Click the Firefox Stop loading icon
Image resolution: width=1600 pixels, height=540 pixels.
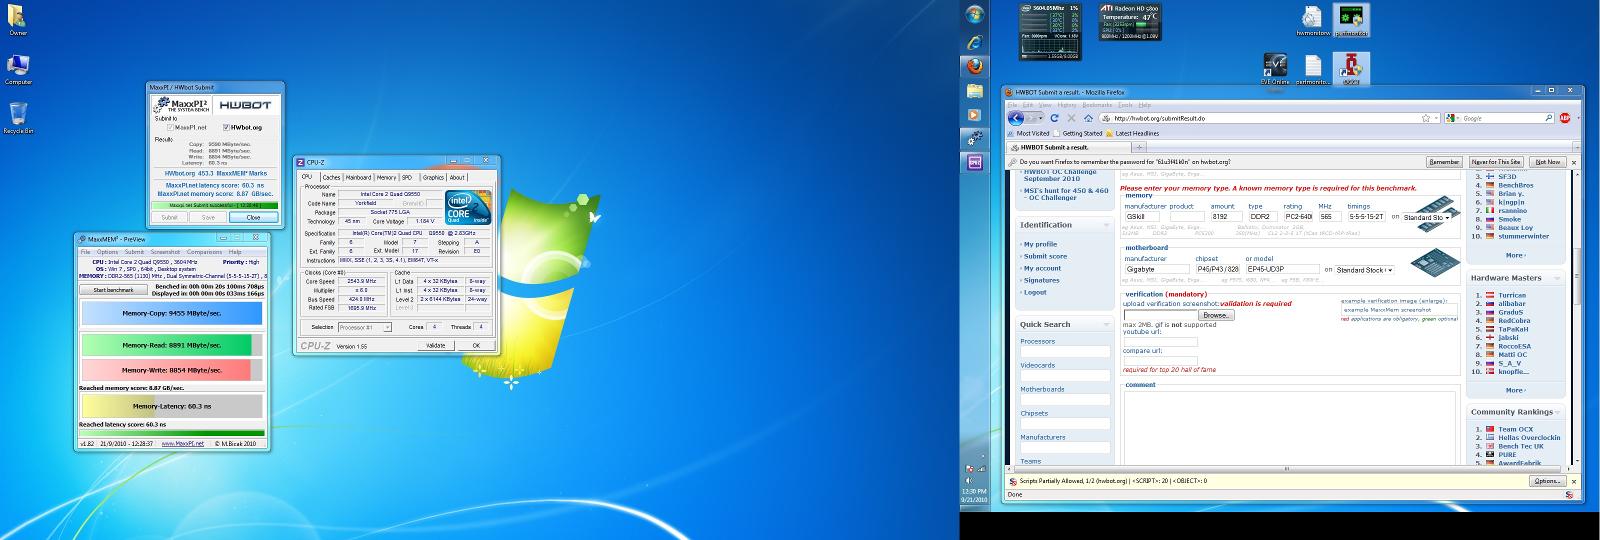tap(1071, 118)
